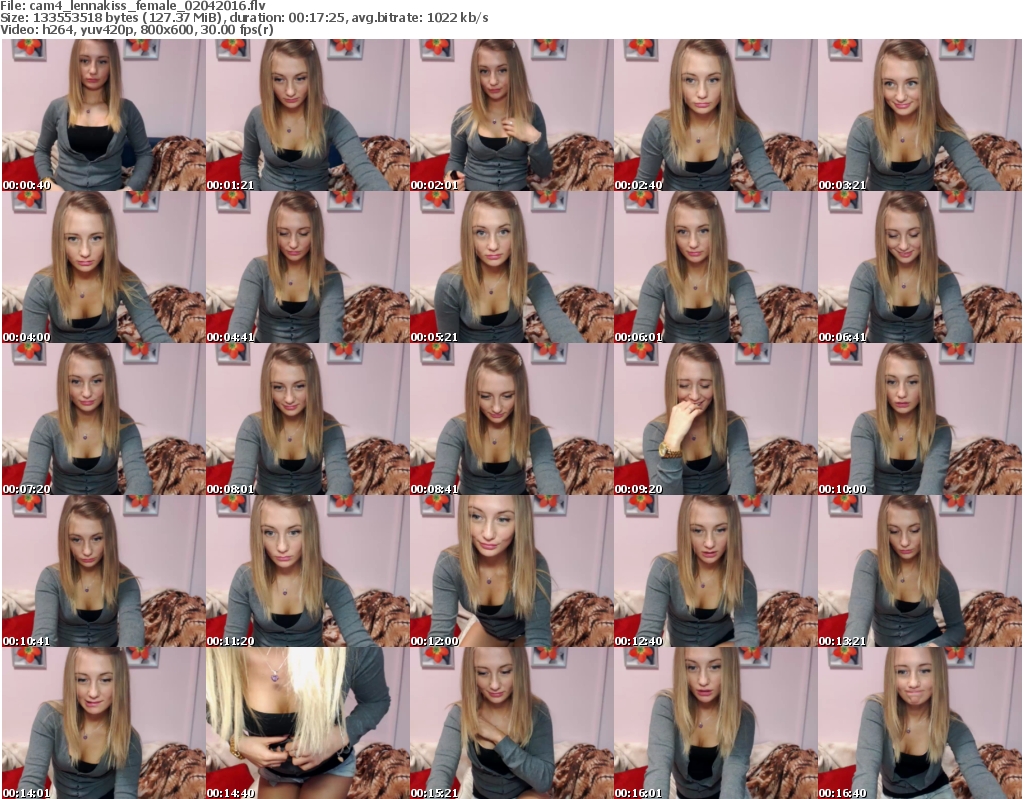Select the thumbnail stamped 00:02:01

tap(511, 115)
